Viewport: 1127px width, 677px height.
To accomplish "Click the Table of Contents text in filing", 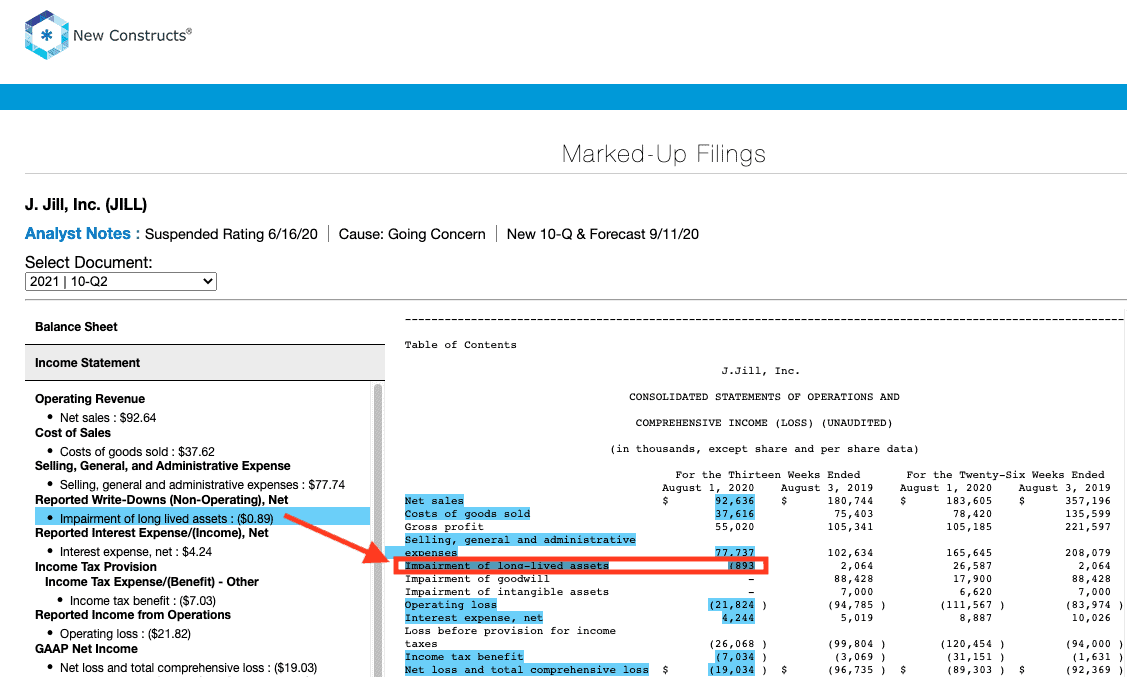I will click(461, 345).
